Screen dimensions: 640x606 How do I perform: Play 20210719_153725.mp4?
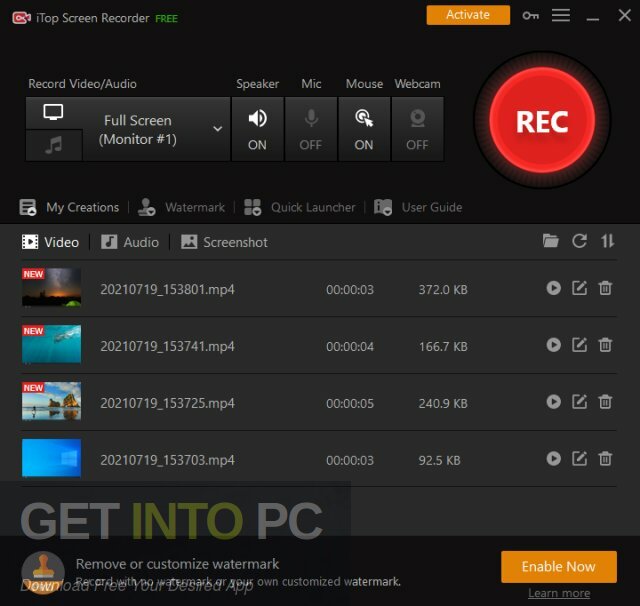pyautogui.click(x=553, y=402)
